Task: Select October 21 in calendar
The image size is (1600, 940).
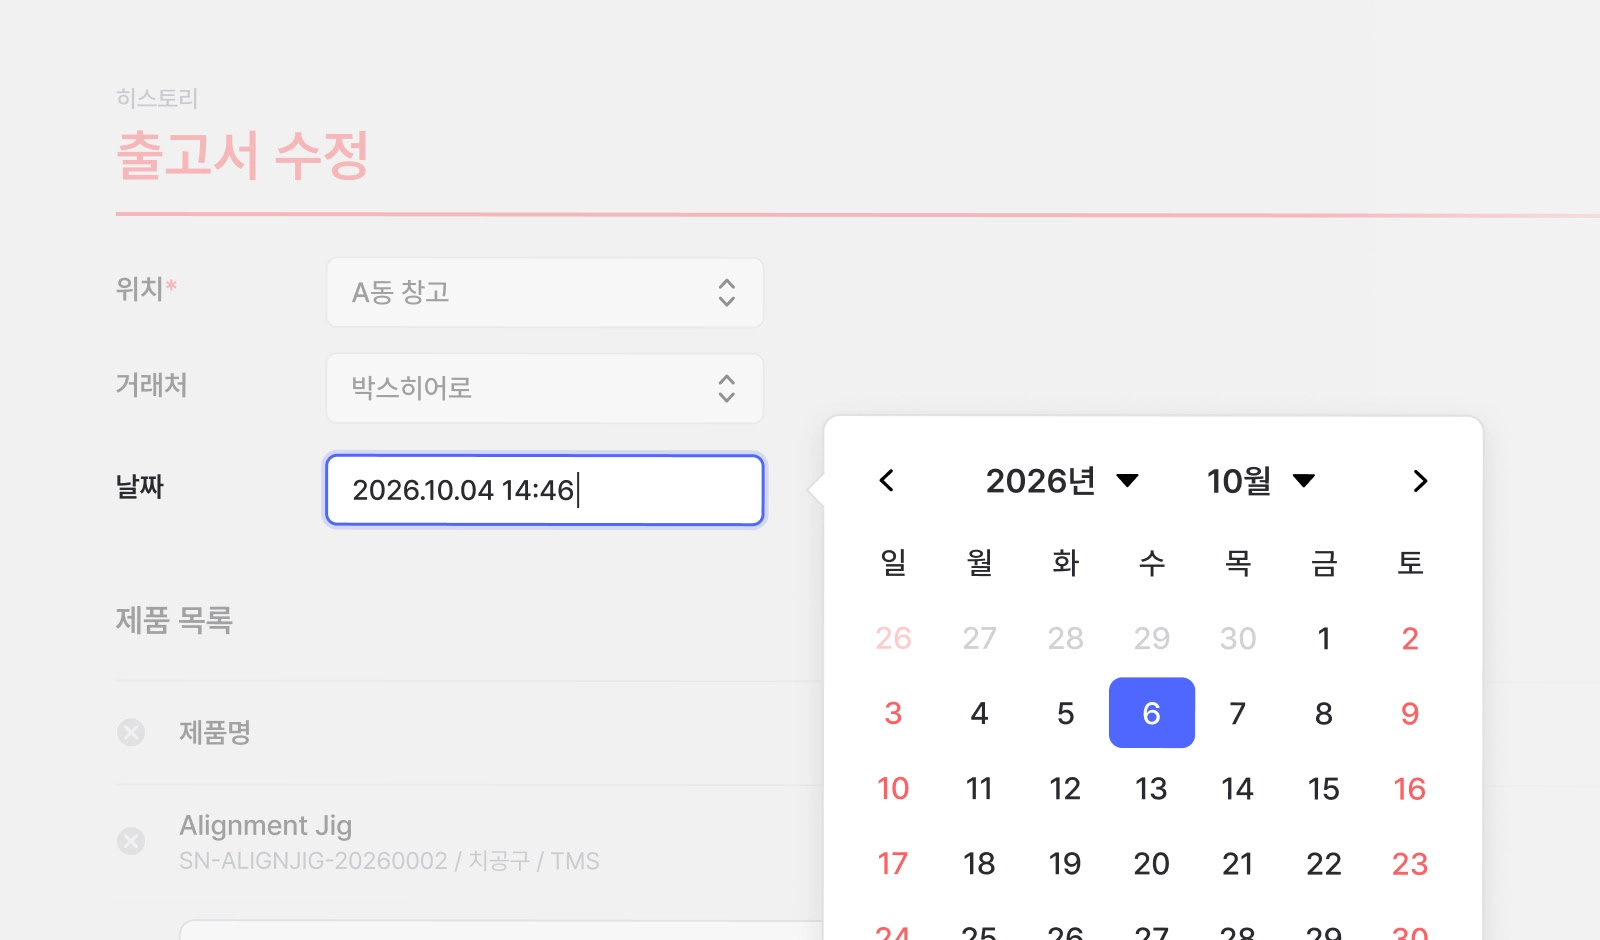Action: pyautogui.click(x=1238, y=864)
